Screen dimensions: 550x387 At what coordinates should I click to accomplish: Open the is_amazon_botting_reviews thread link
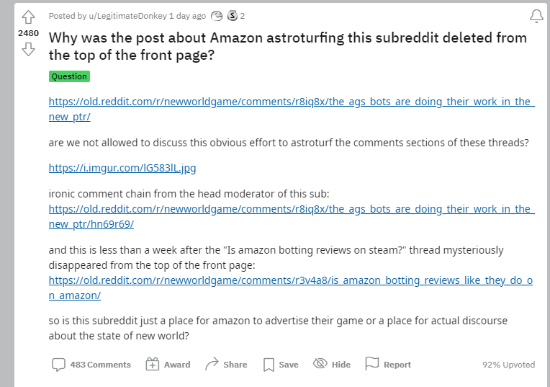click(291, 288)
